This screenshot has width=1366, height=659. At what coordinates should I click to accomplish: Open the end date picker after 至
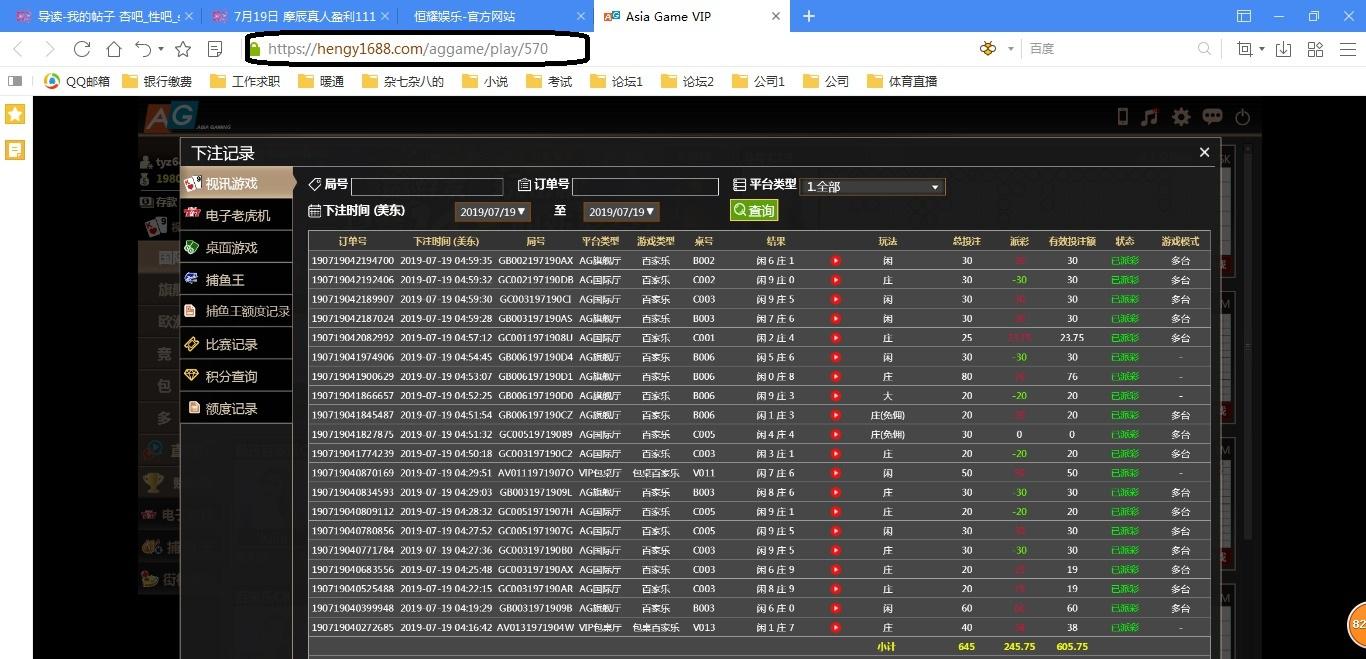621,212
